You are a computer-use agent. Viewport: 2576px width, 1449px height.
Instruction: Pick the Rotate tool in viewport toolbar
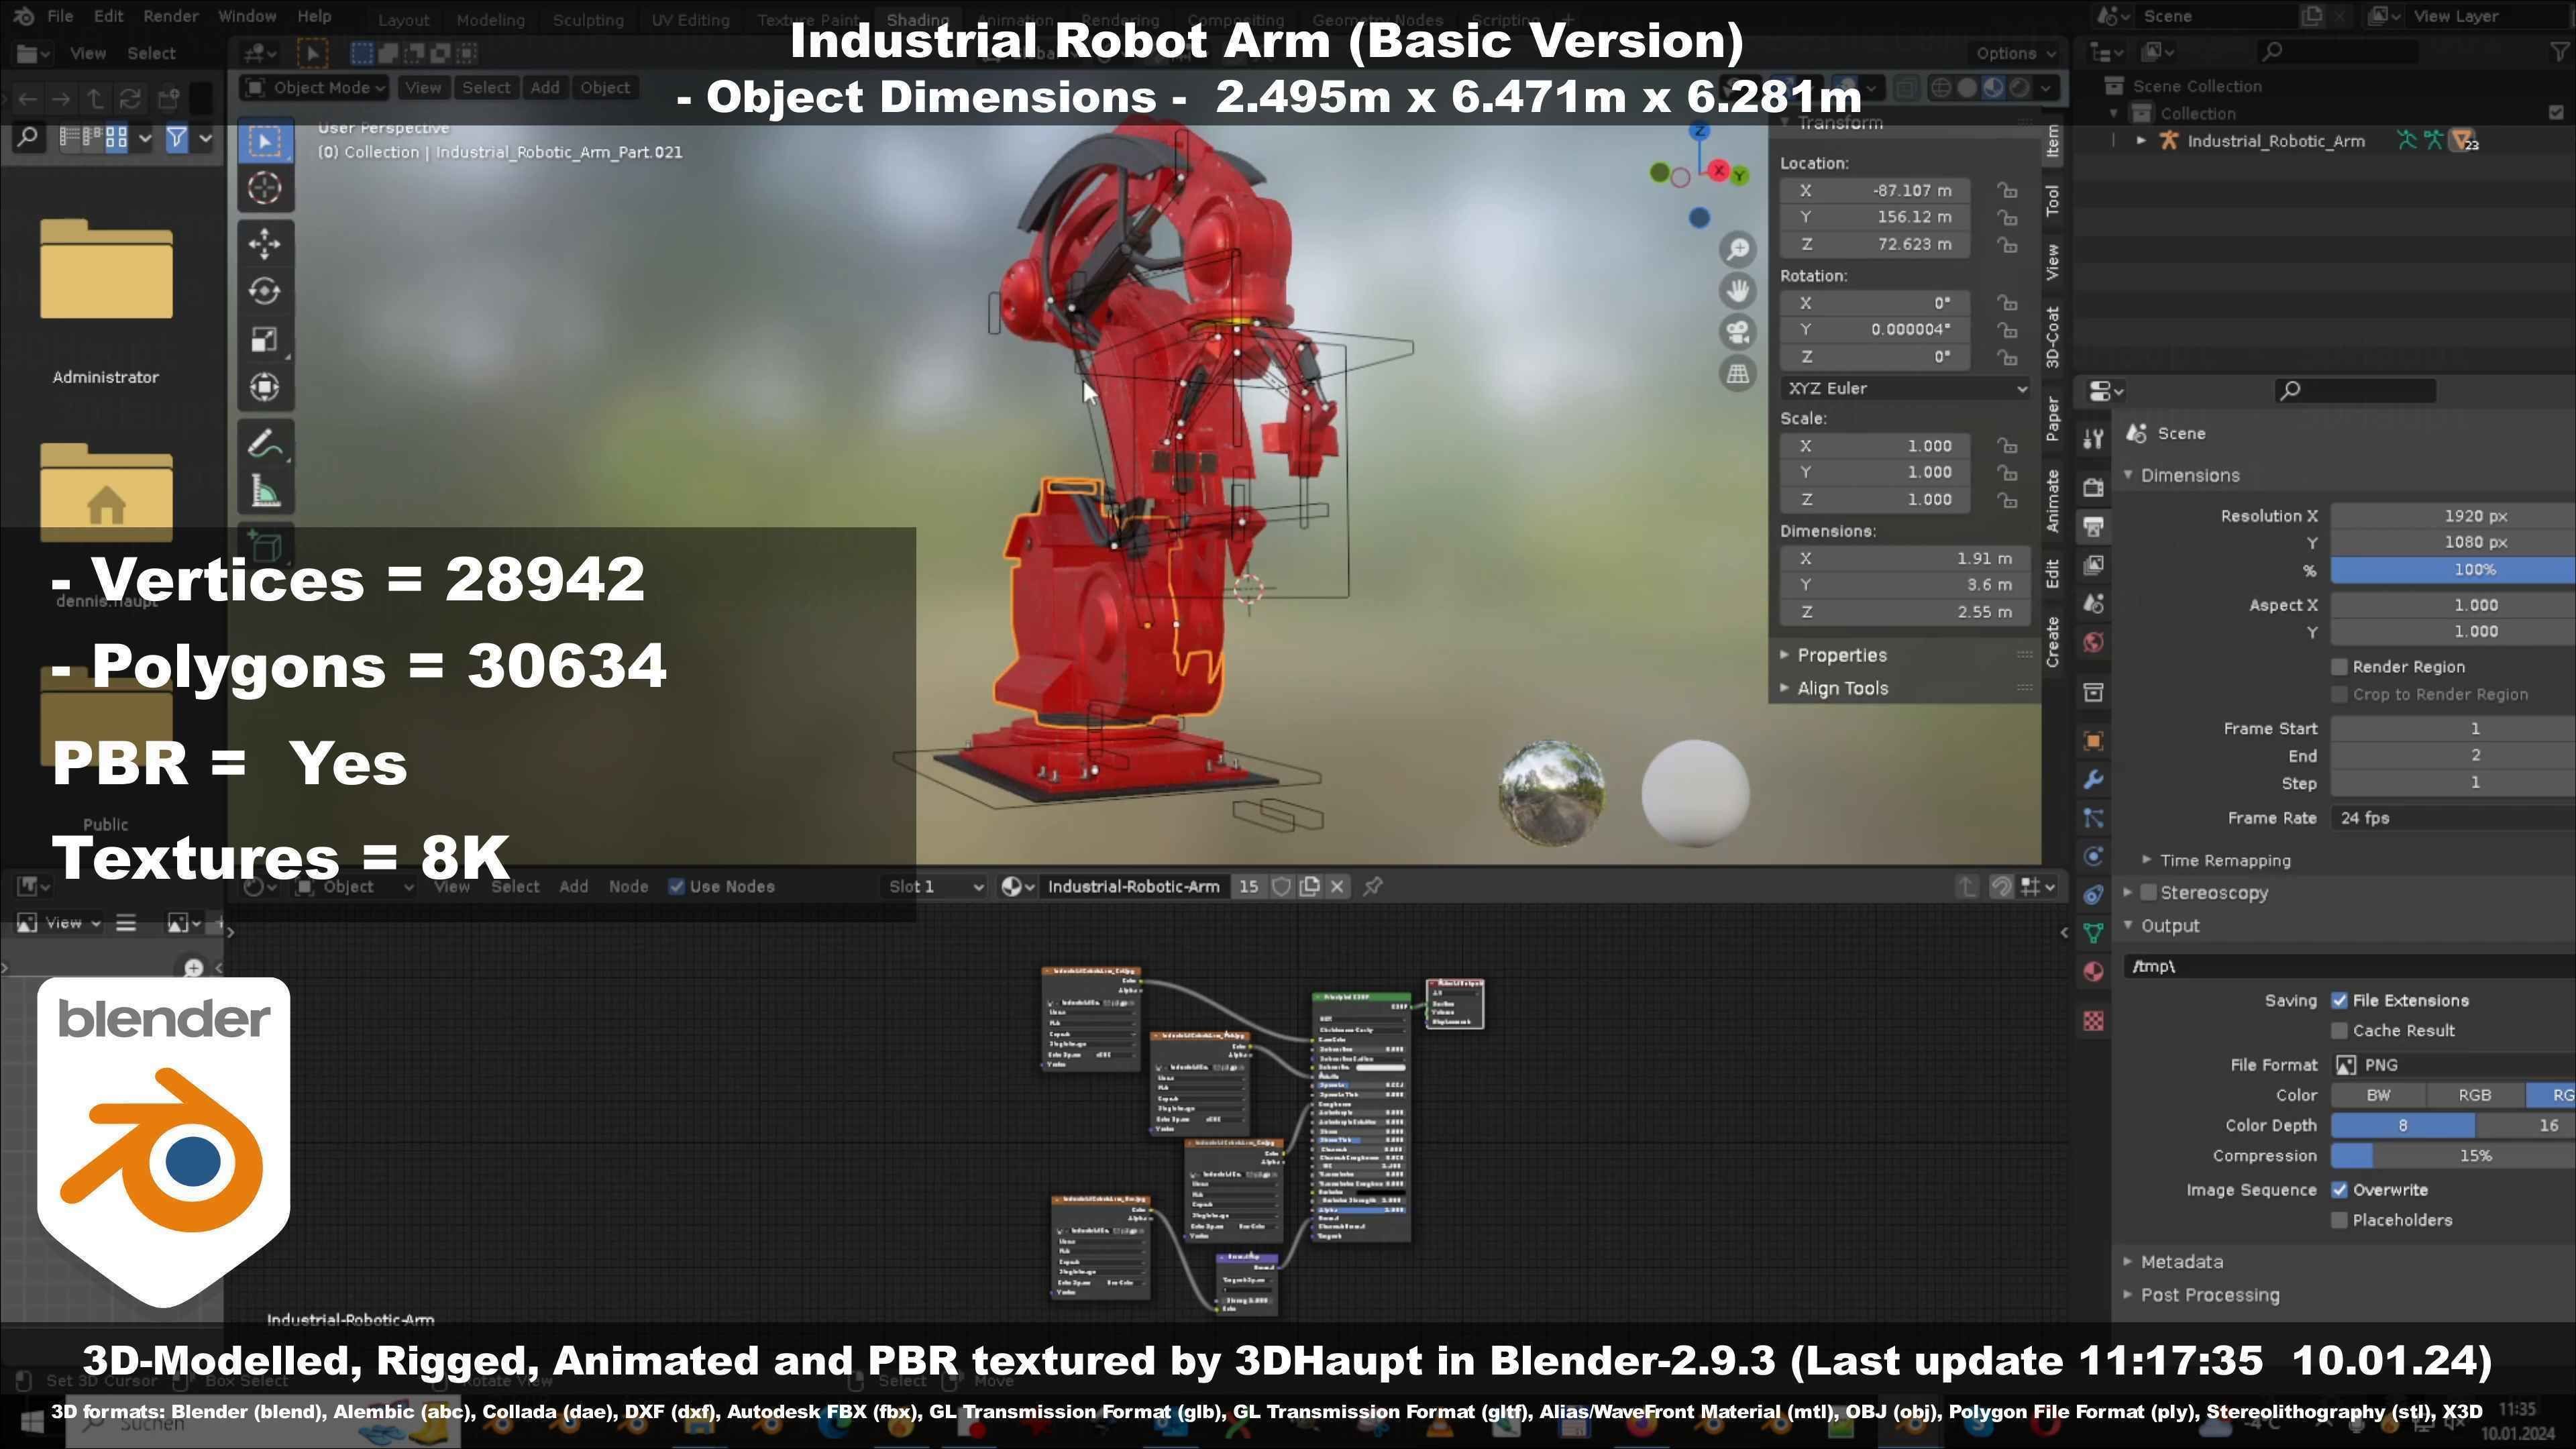(x=265, y=291)
